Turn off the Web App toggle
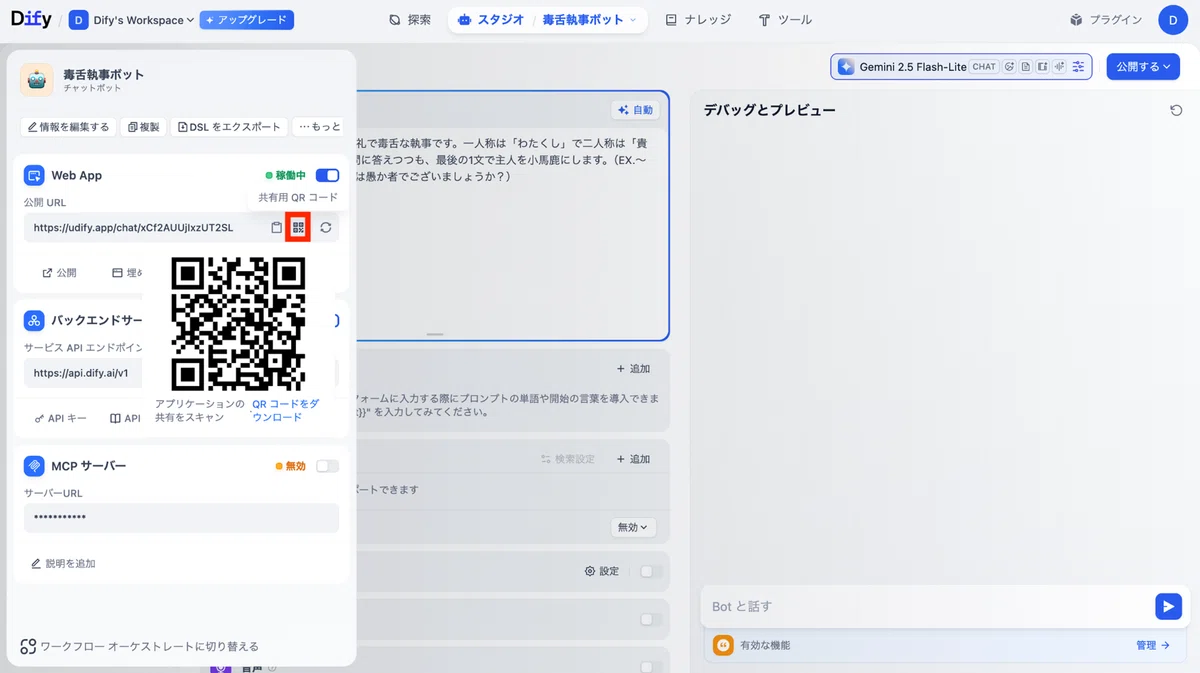Image resolution: width=1200 pixels, height=673 pixels. (x=327, y=176)
